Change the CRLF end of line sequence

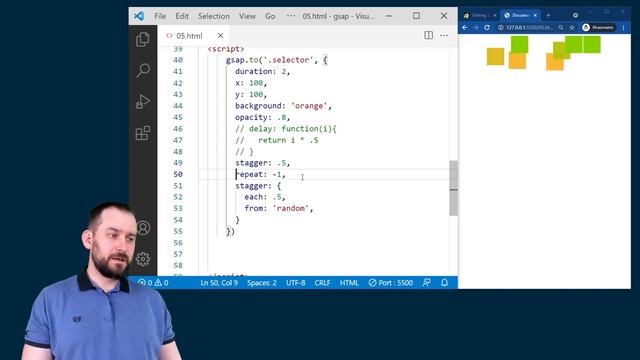[322, 283]
